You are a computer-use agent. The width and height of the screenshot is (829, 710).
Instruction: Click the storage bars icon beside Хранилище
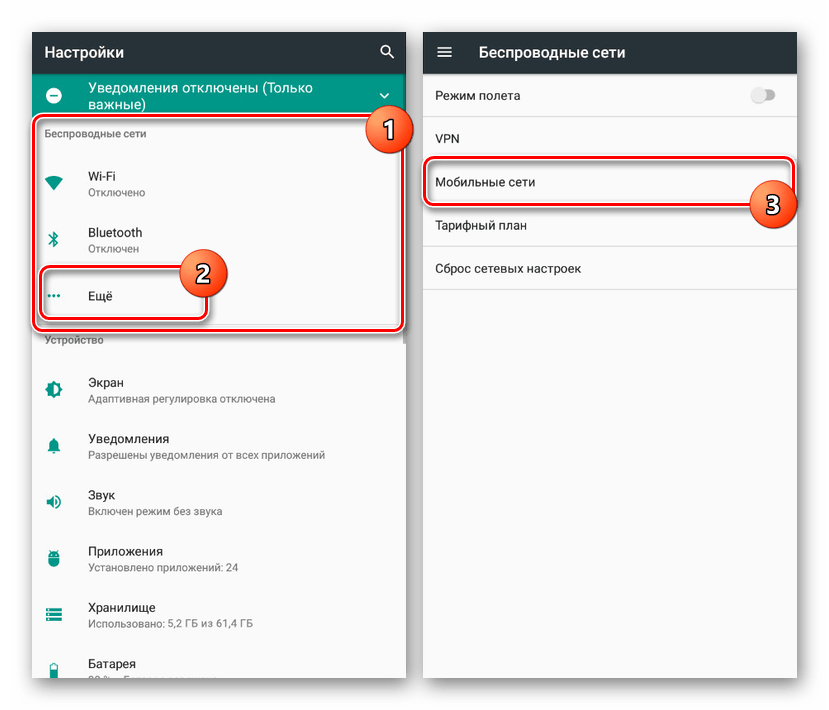pos(54,614)
